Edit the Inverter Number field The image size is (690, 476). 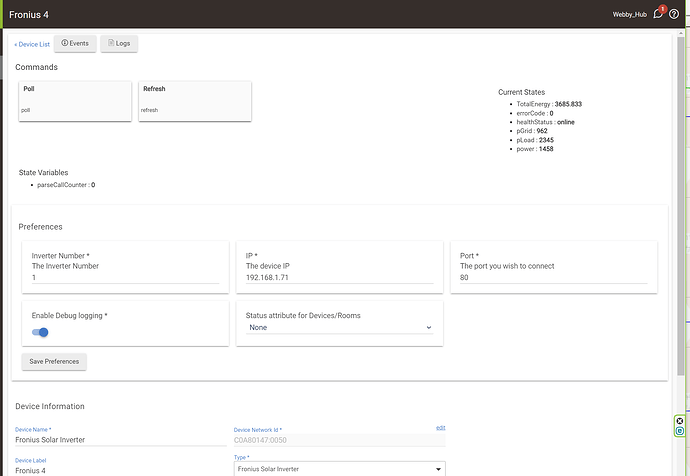[125, 278]
